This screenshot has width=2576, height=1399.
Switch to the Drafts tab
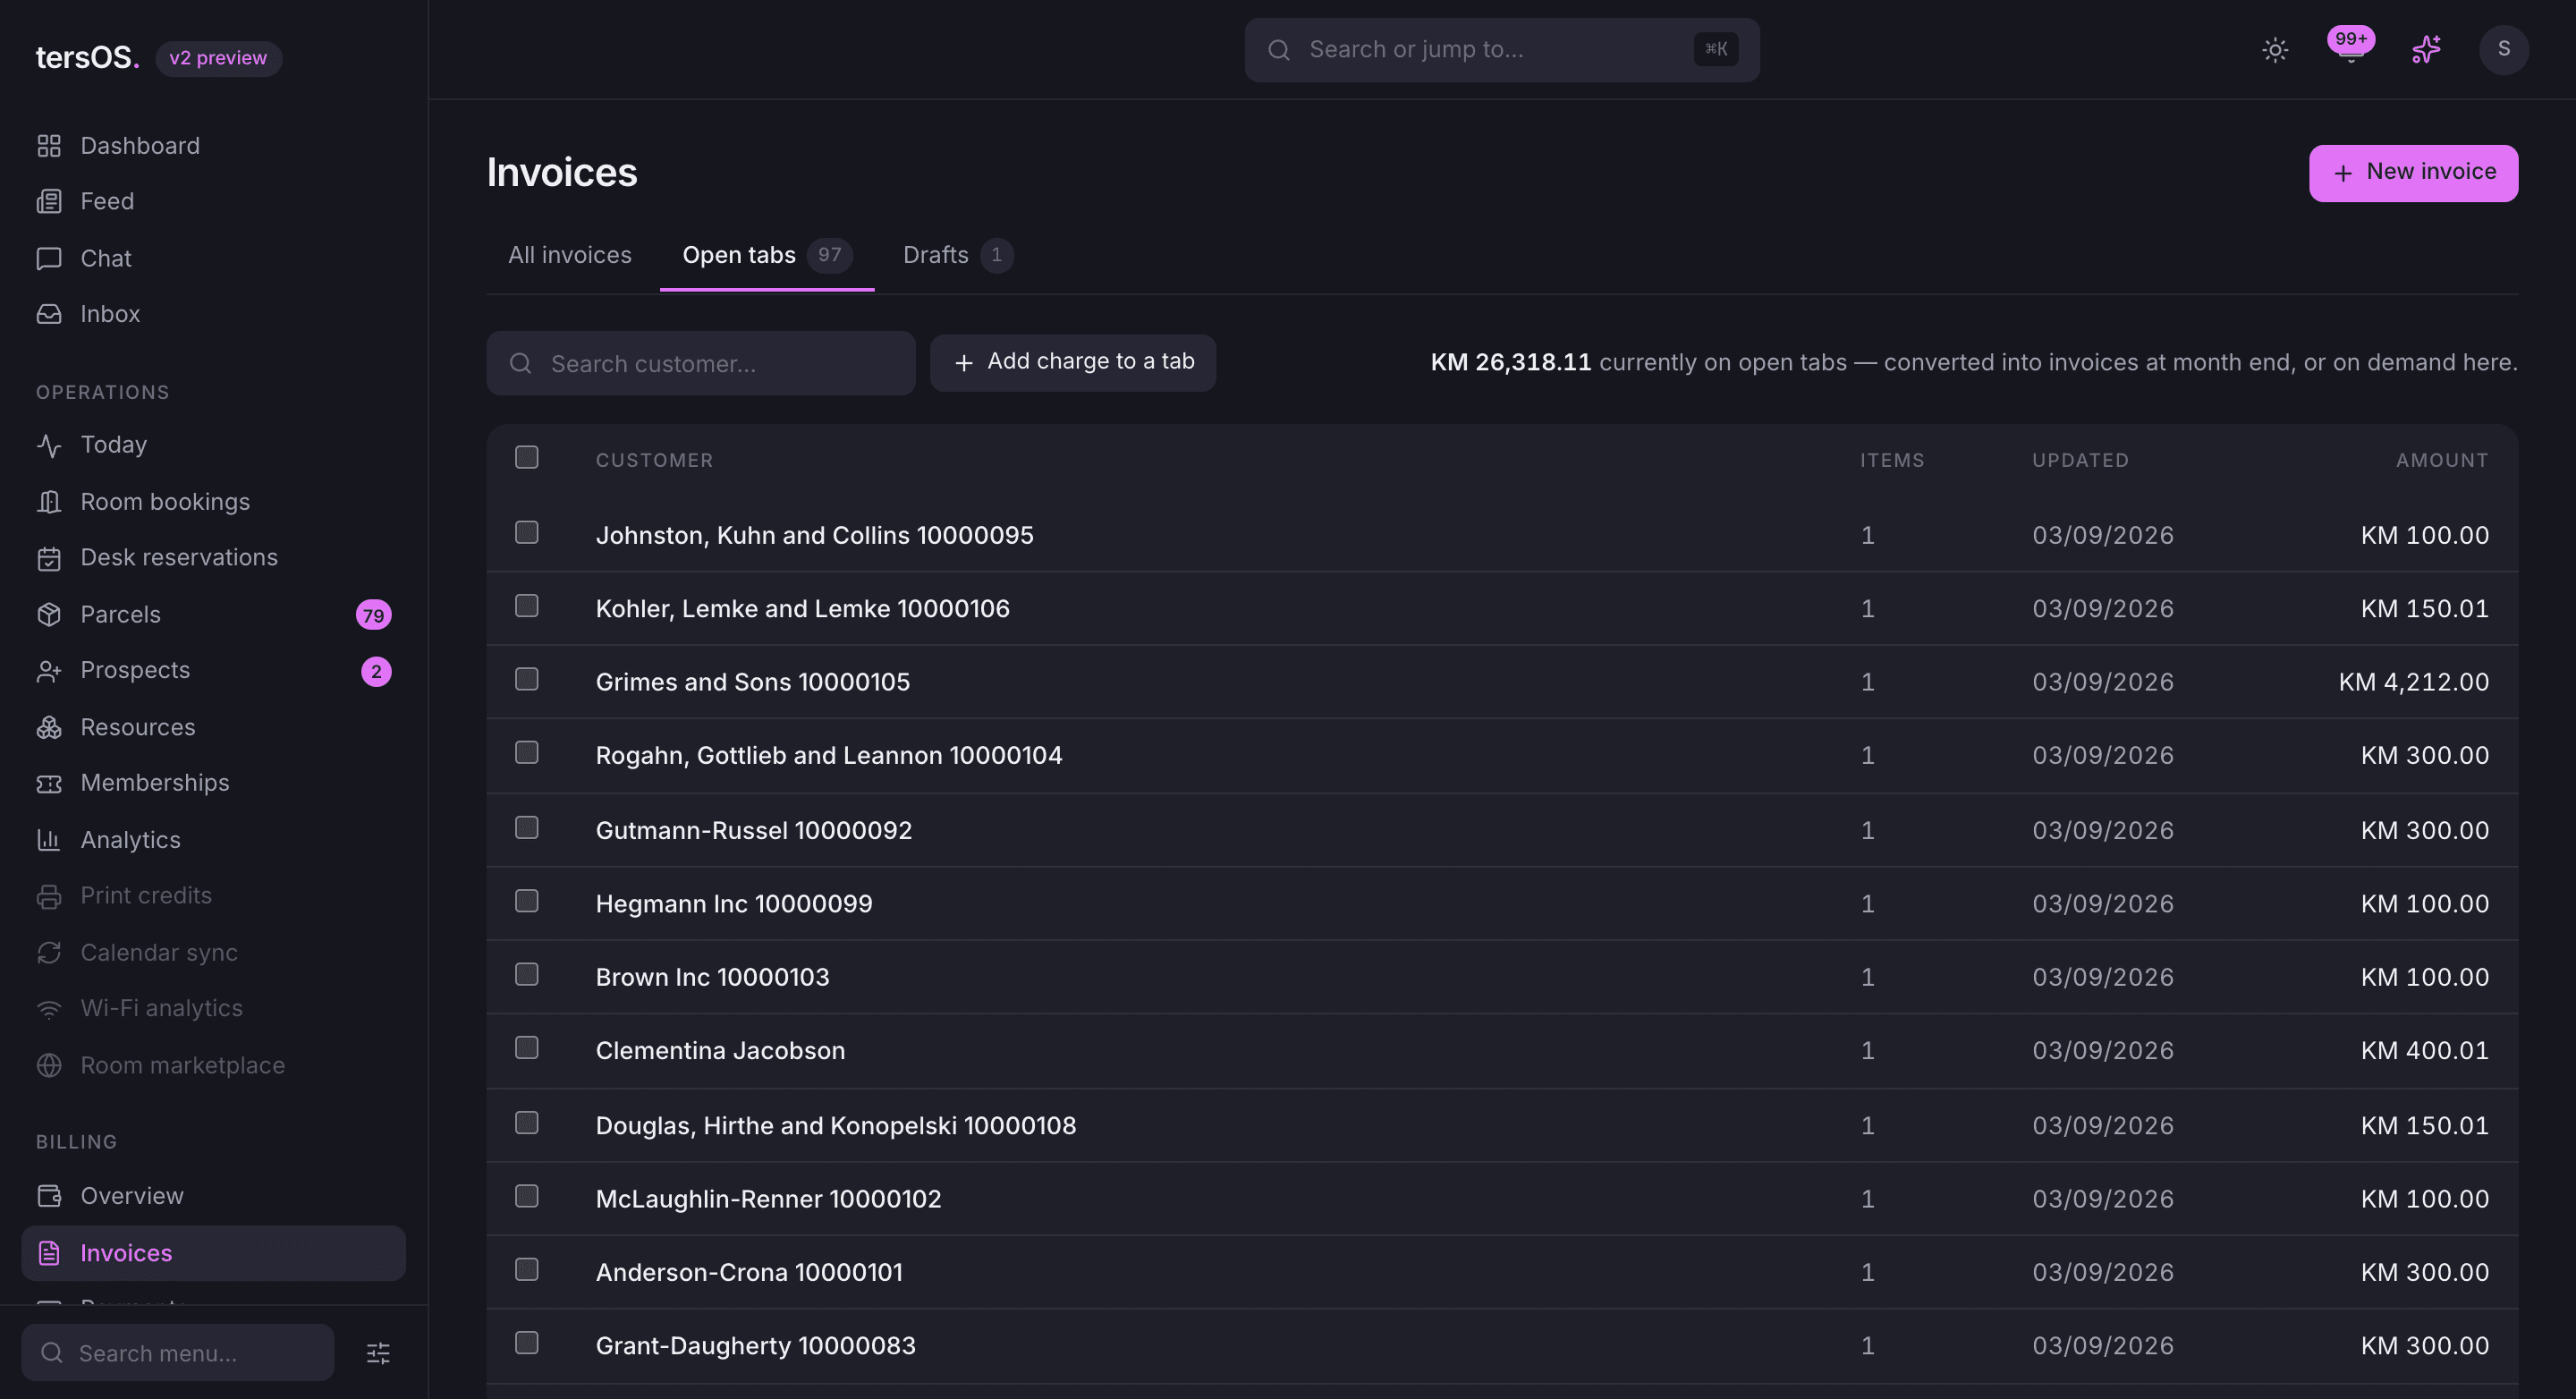(957, 256)
